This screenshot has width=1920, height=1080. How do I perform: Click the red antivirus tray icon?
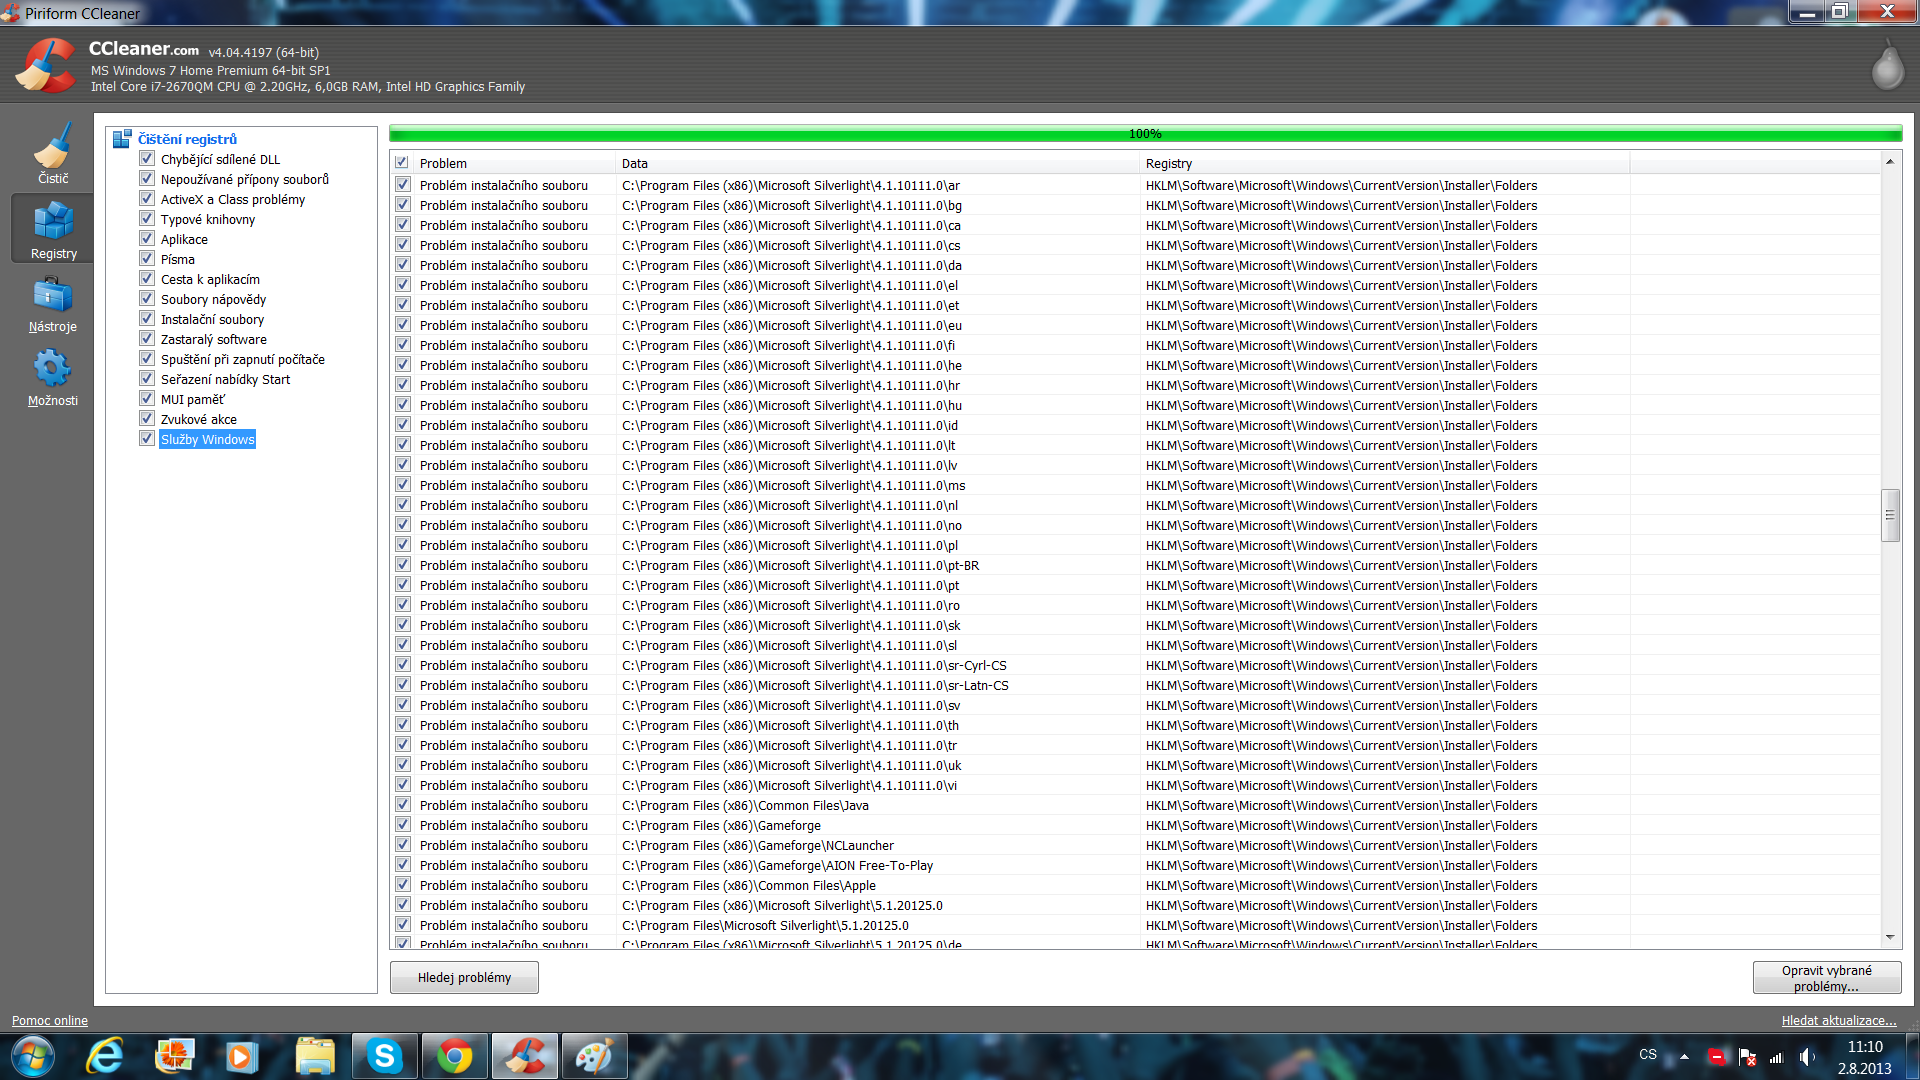1716,1057
